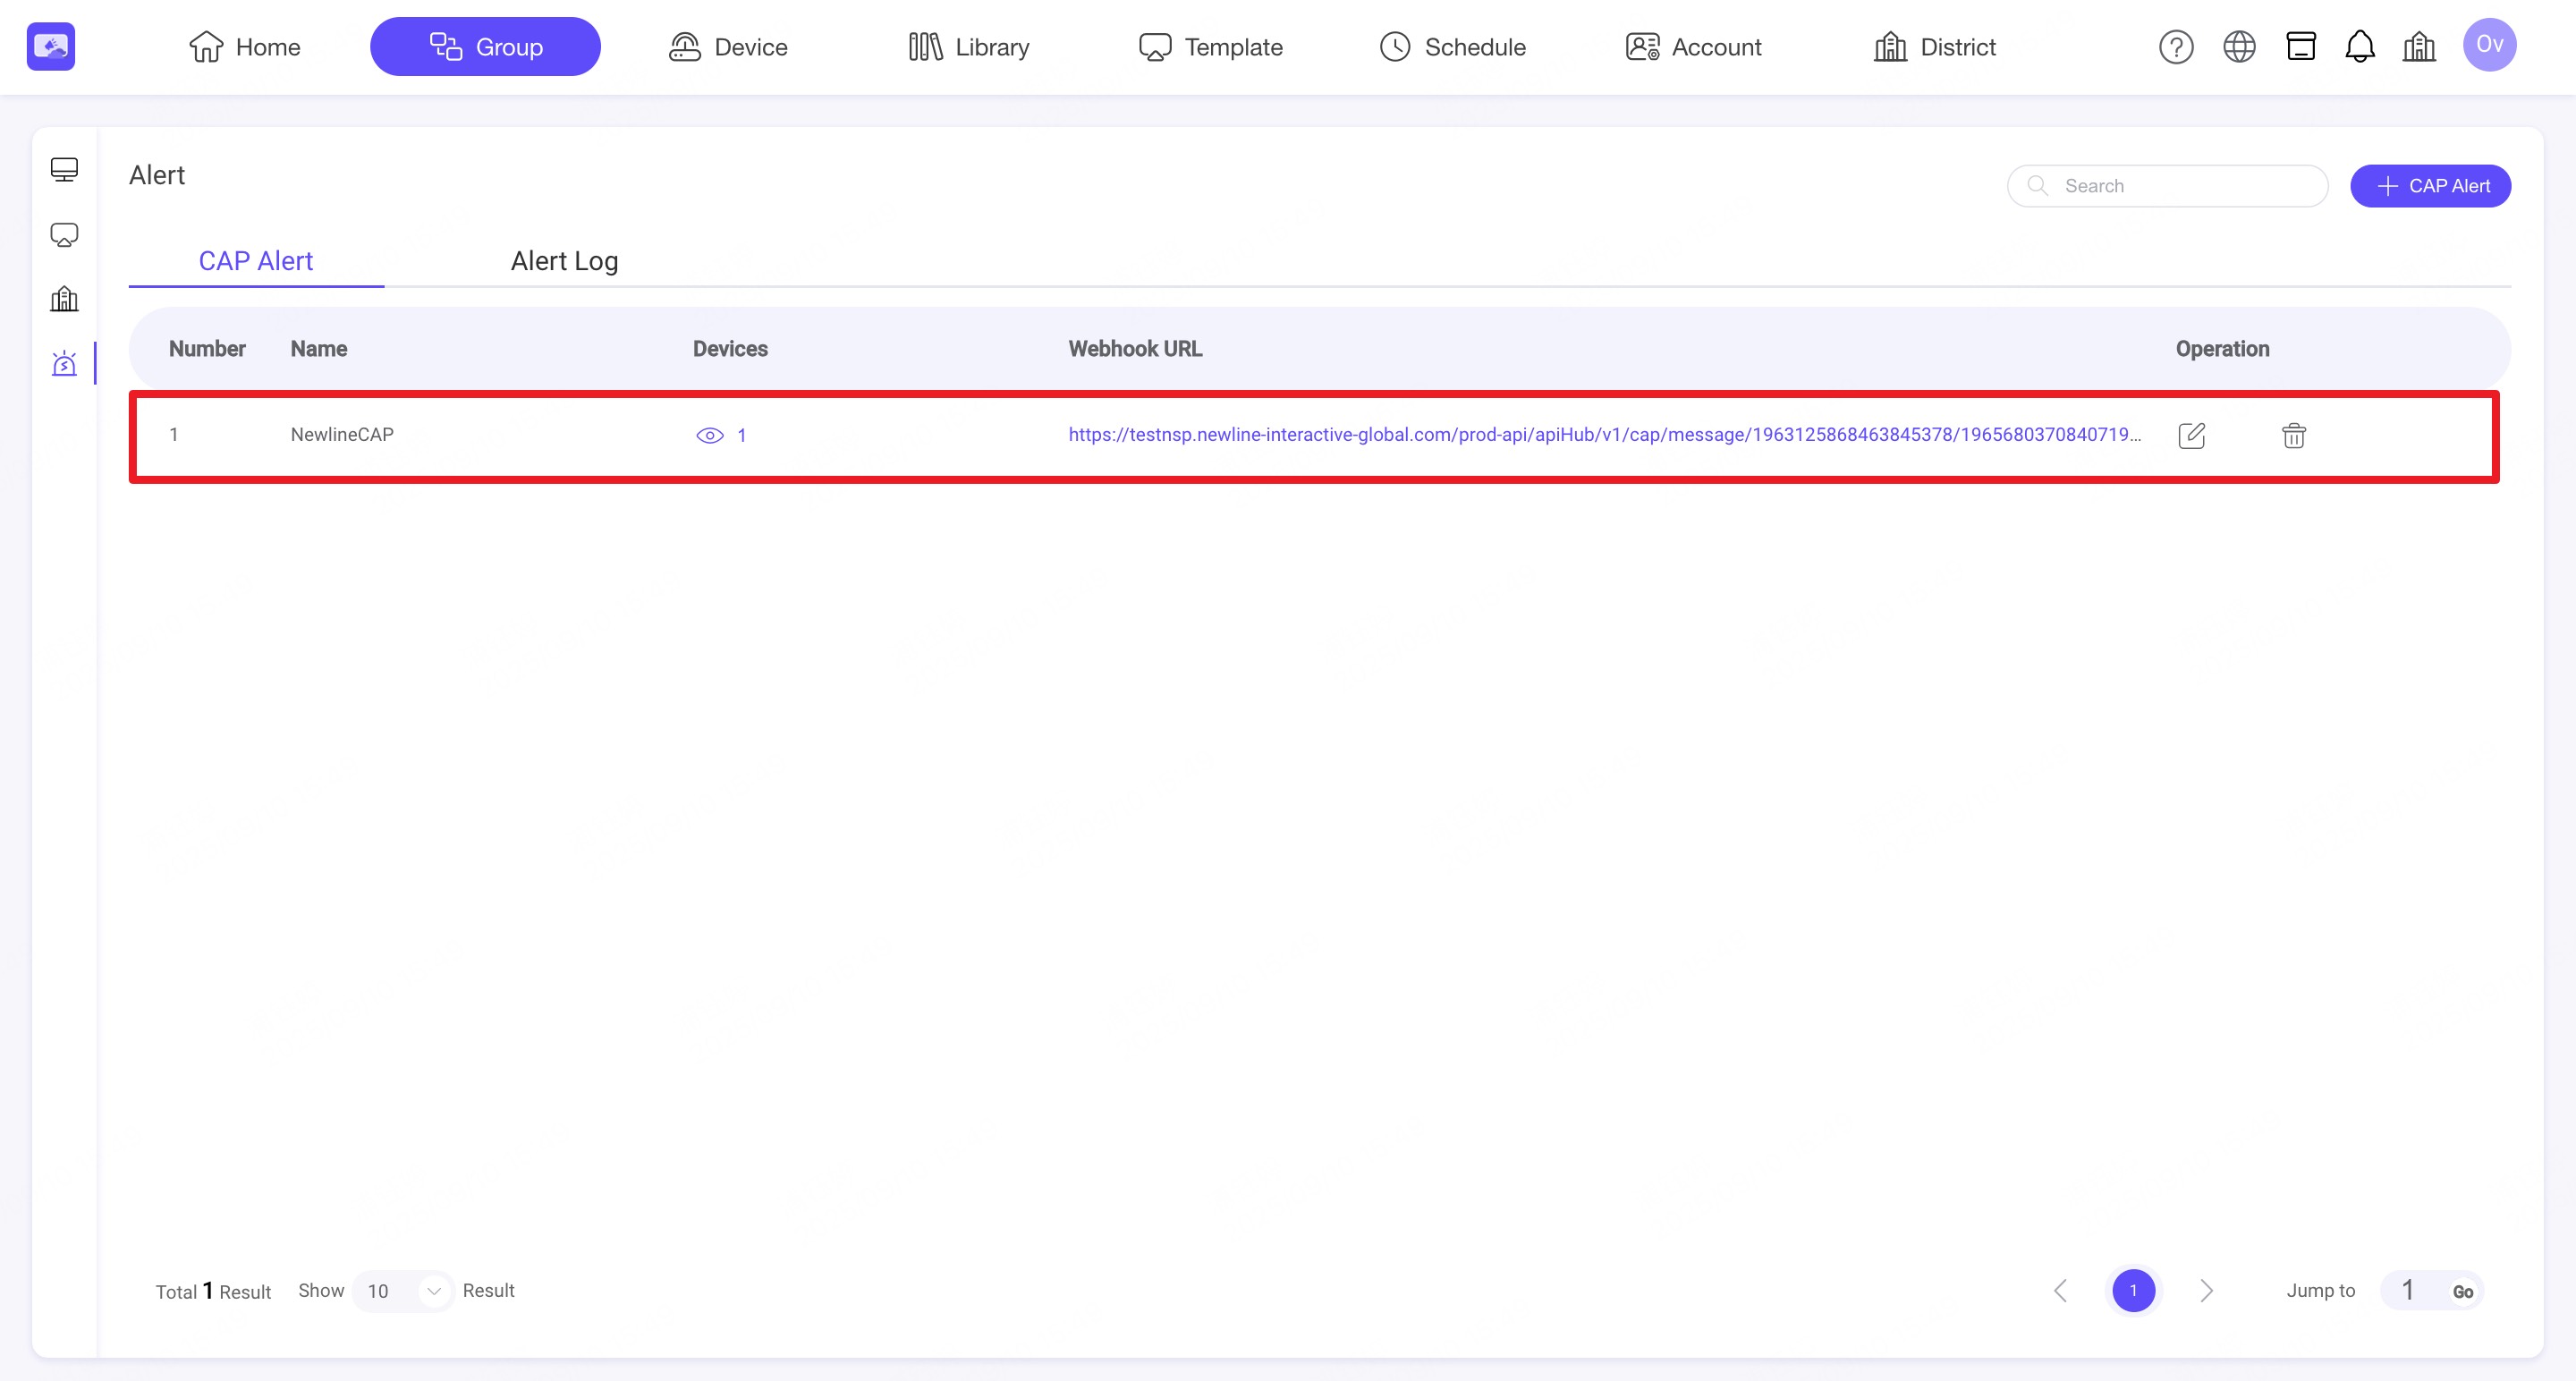Switch to the Alert Log tab
This screenshot has width=2576, height=1381.
564,261
